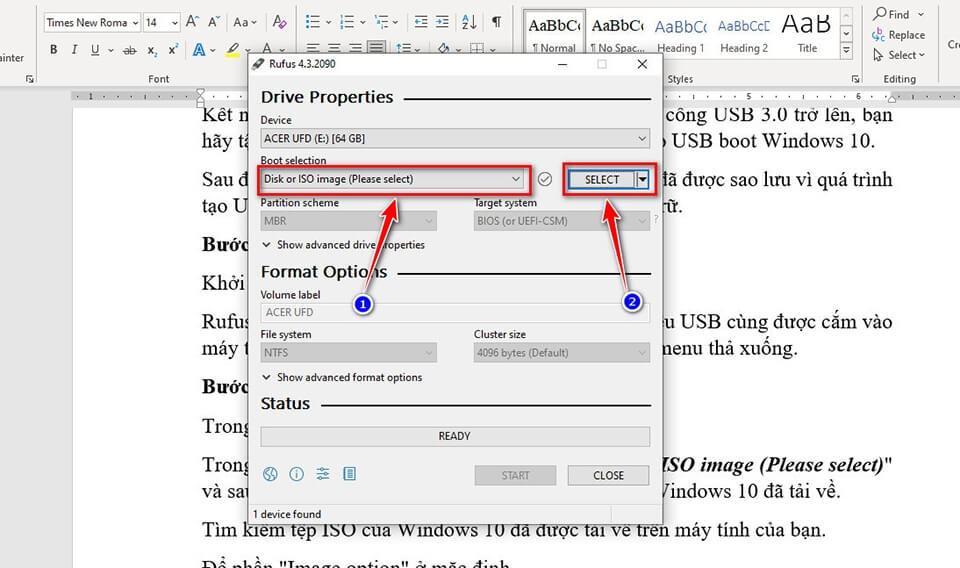Open Rufus application settings sliders icon
The height and width of the screenshot is (568, 960).
pos(322,474)
